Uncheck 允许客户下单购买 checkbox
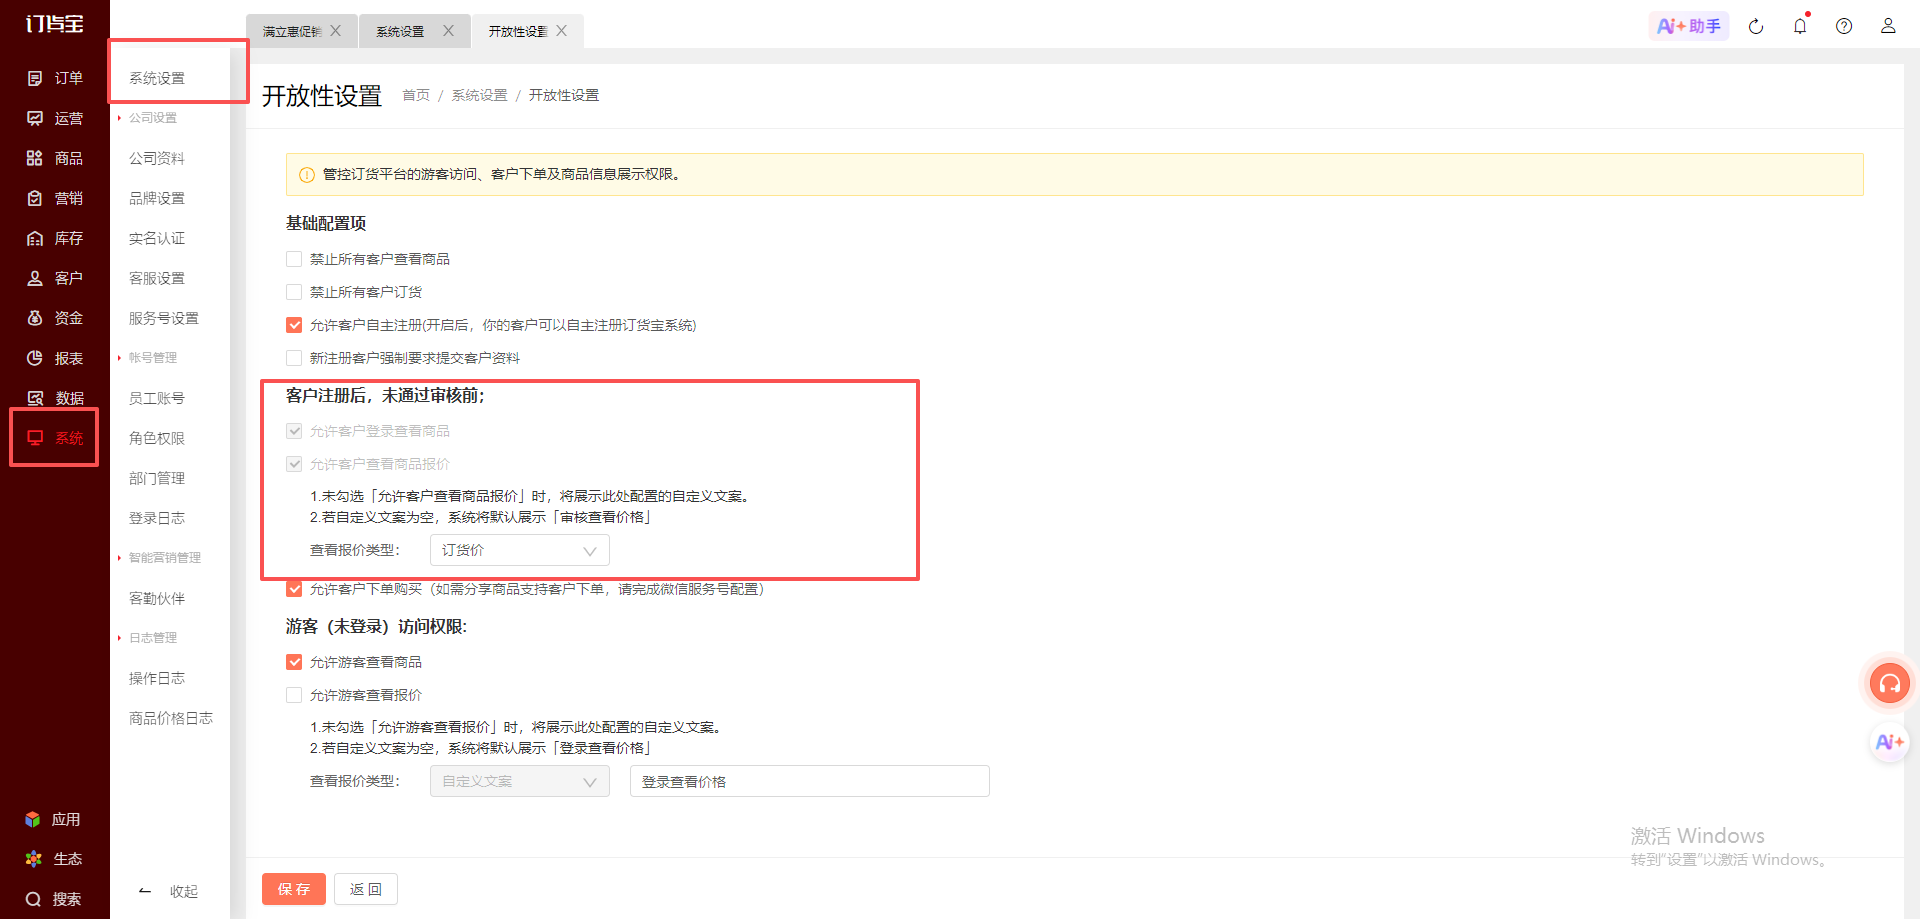Image resolution: width=1920 pixels, height=919 pixels. pos(294,589)
